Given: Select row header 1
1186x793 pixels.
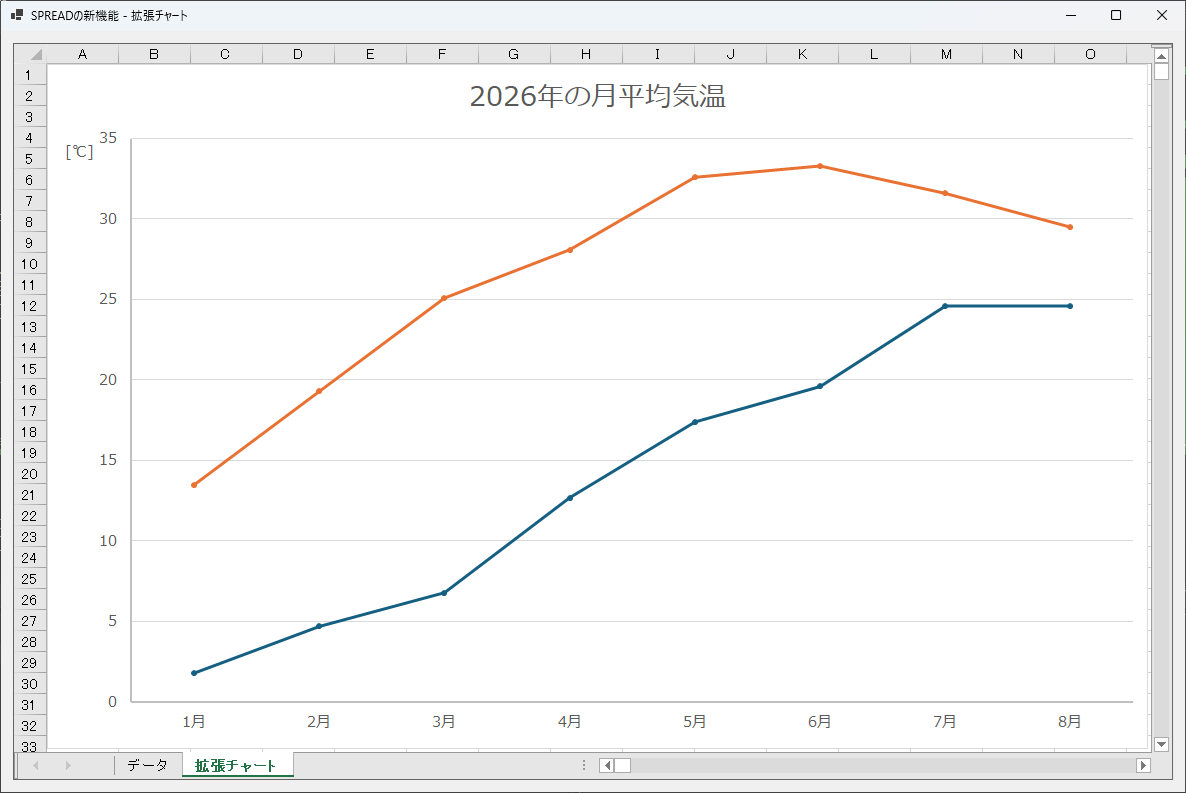Looking at the screenshot, I should (x=30, y=75).
